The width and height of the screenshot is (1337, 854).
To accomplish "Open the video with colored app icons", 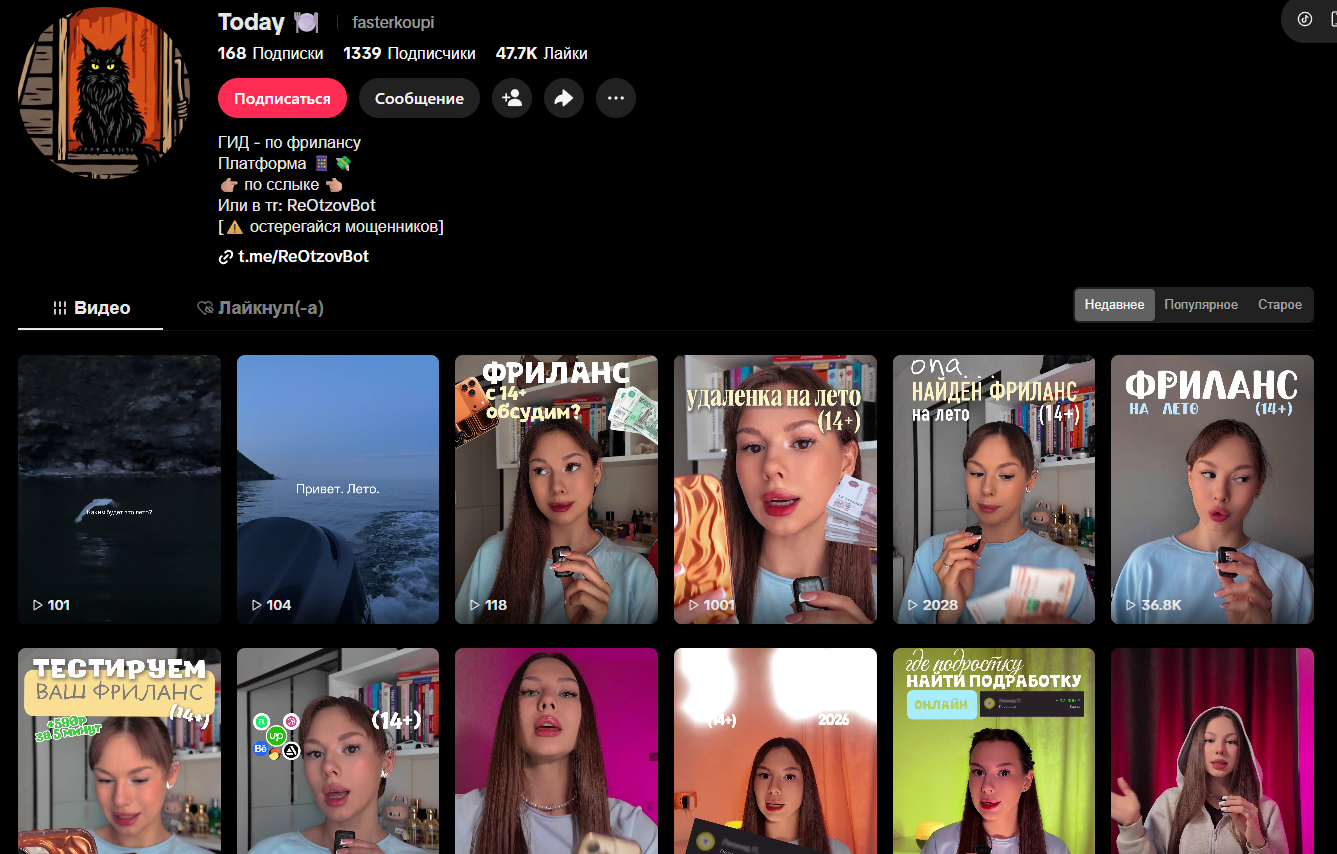I will [x=338, y=751].
